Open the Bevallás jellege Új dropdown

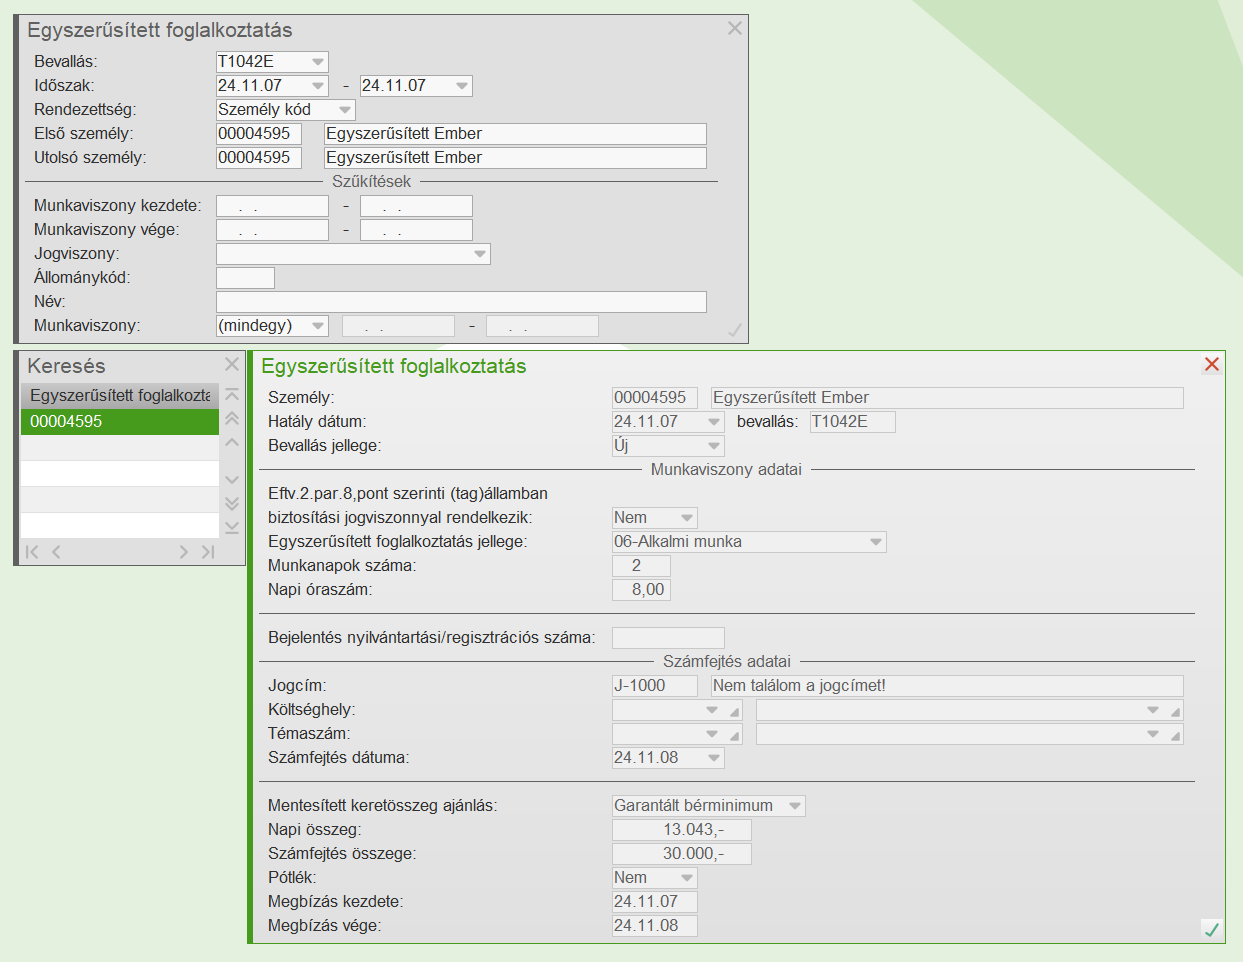(713, 446)
